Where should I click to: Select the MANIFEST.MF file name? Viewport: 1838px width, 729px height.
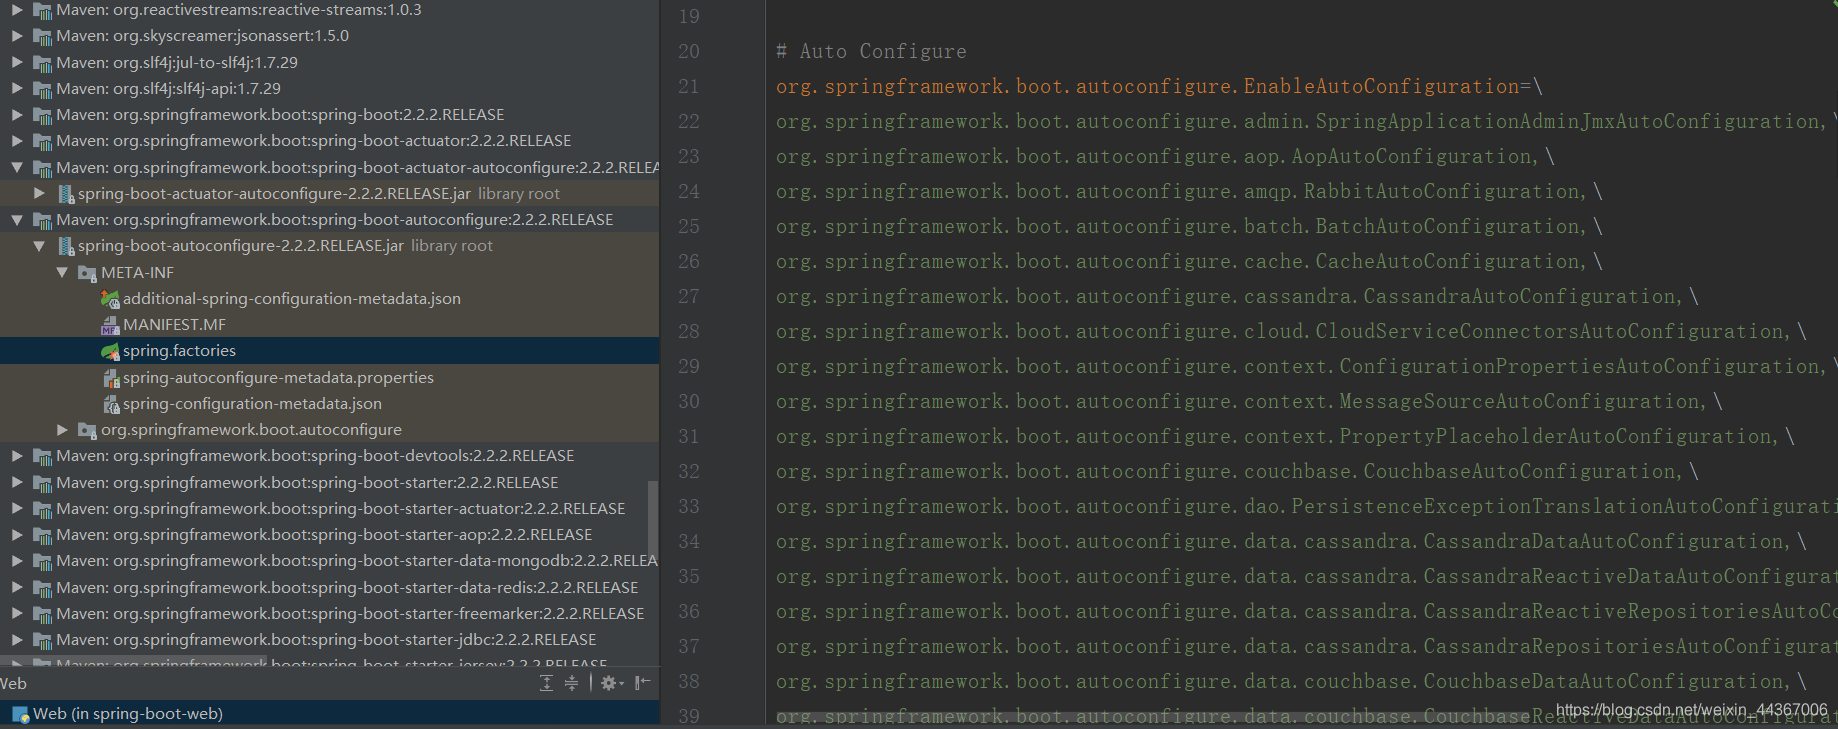click(x=174, y=325)
